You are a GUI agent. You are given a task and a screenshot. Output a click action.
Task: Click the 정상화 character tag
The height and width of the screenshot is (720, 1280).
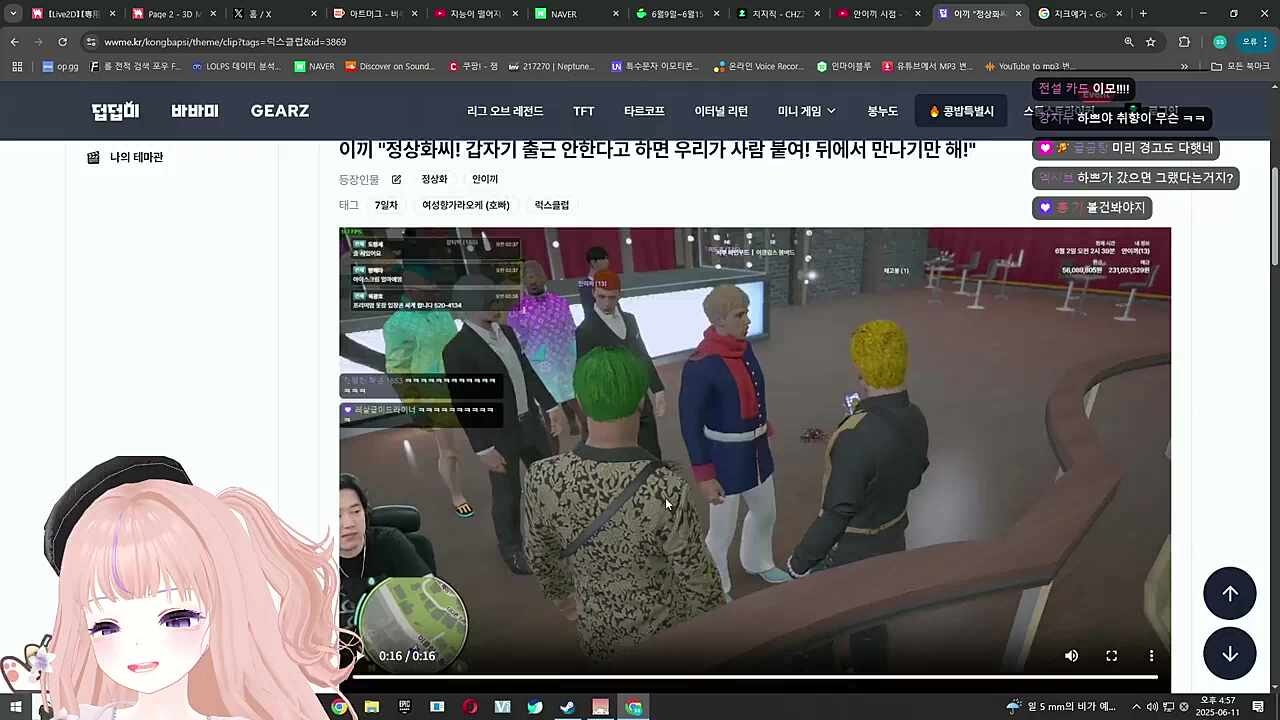coord(434,179)
